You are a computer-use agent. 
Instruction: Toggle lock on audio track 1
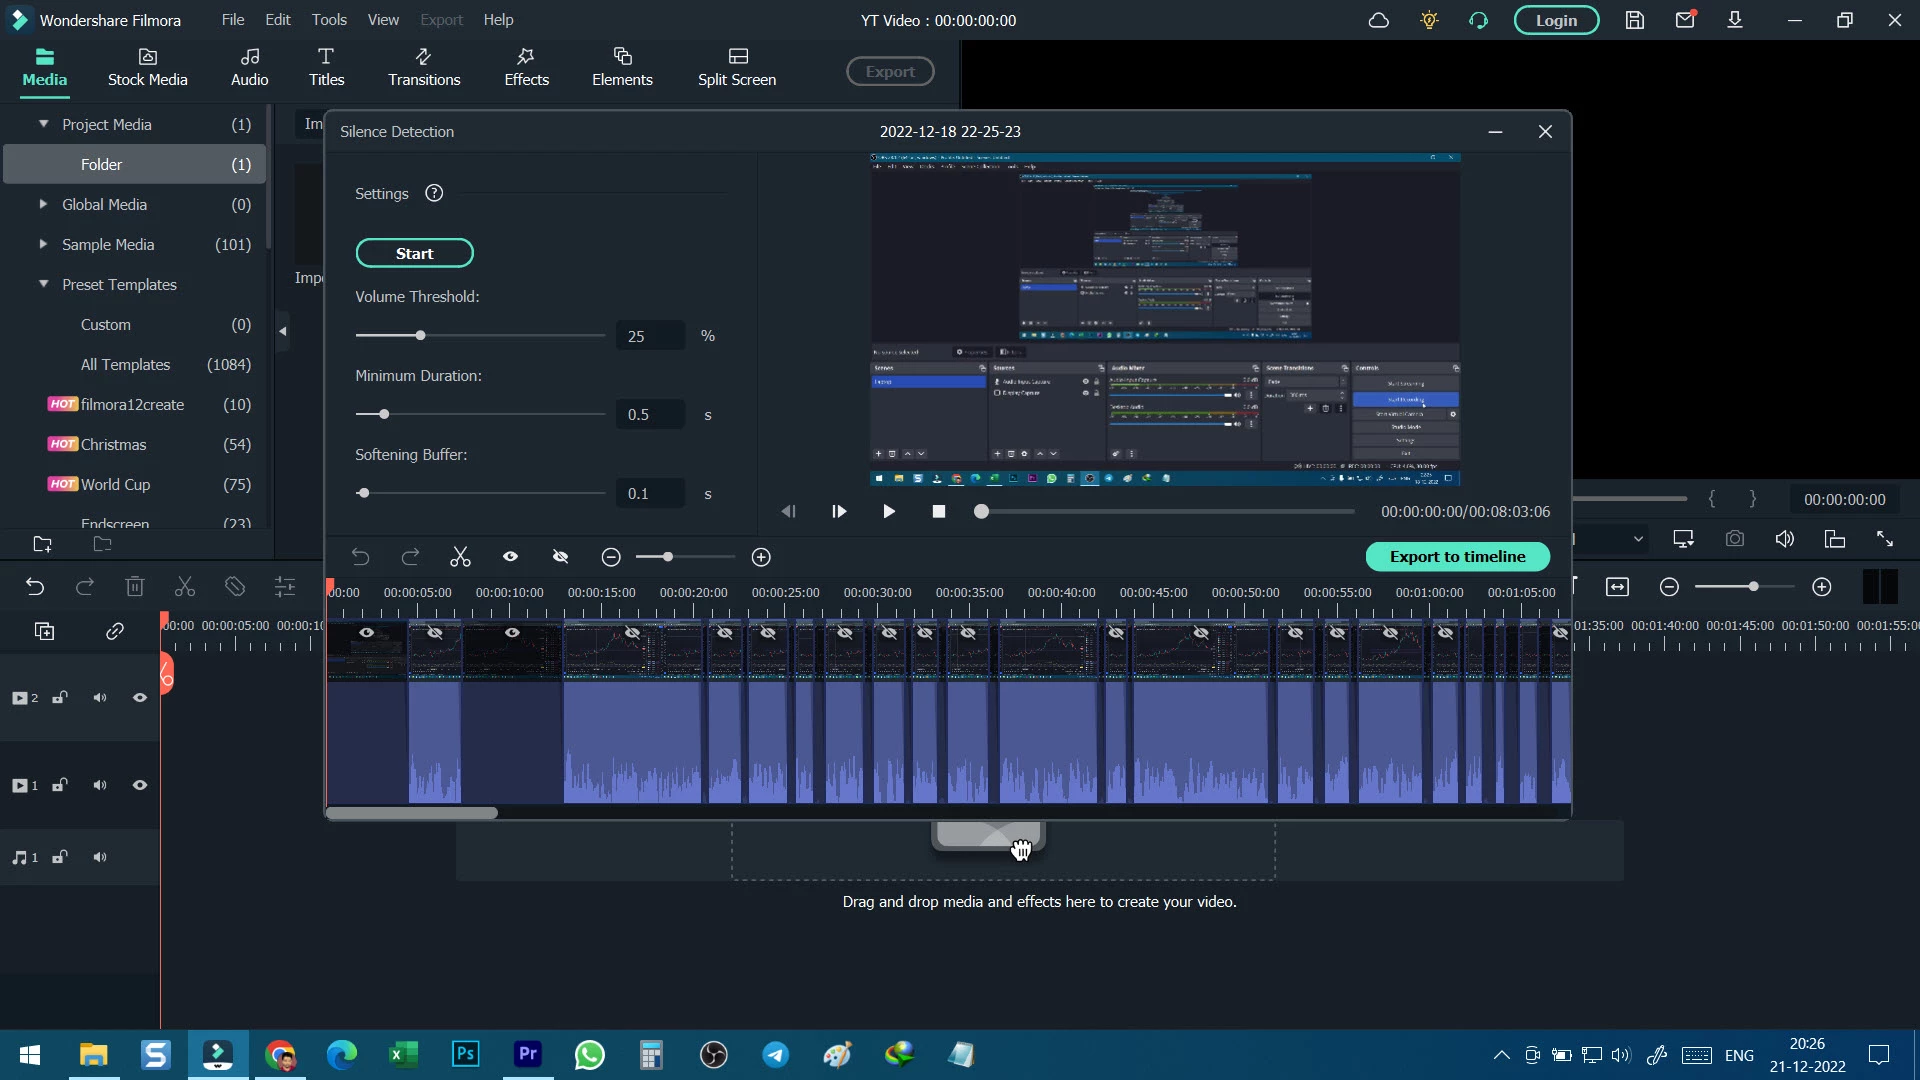pyautogui.click(x=60, y=857)
